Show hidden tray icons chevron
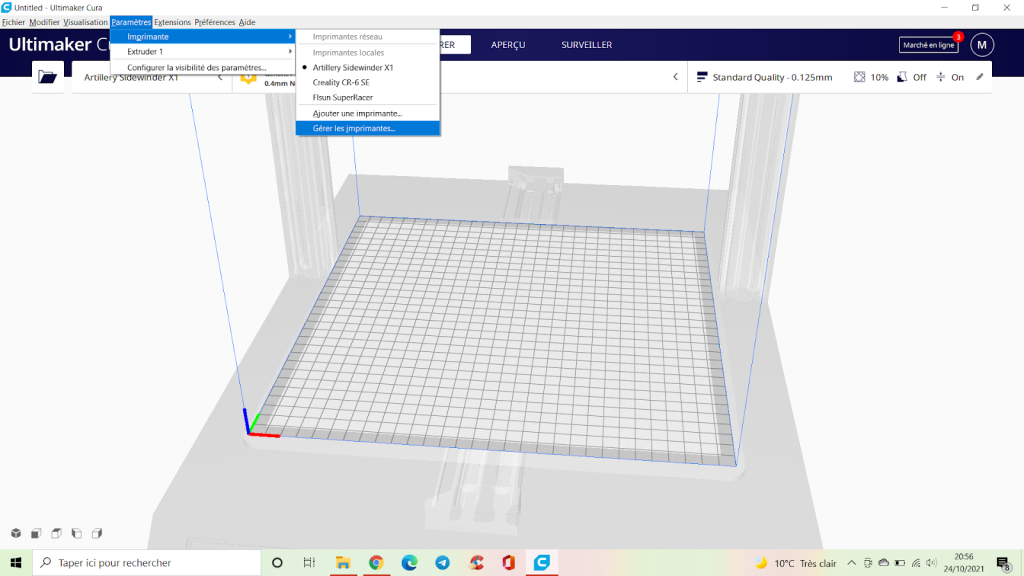 click(x=852, y=563)
